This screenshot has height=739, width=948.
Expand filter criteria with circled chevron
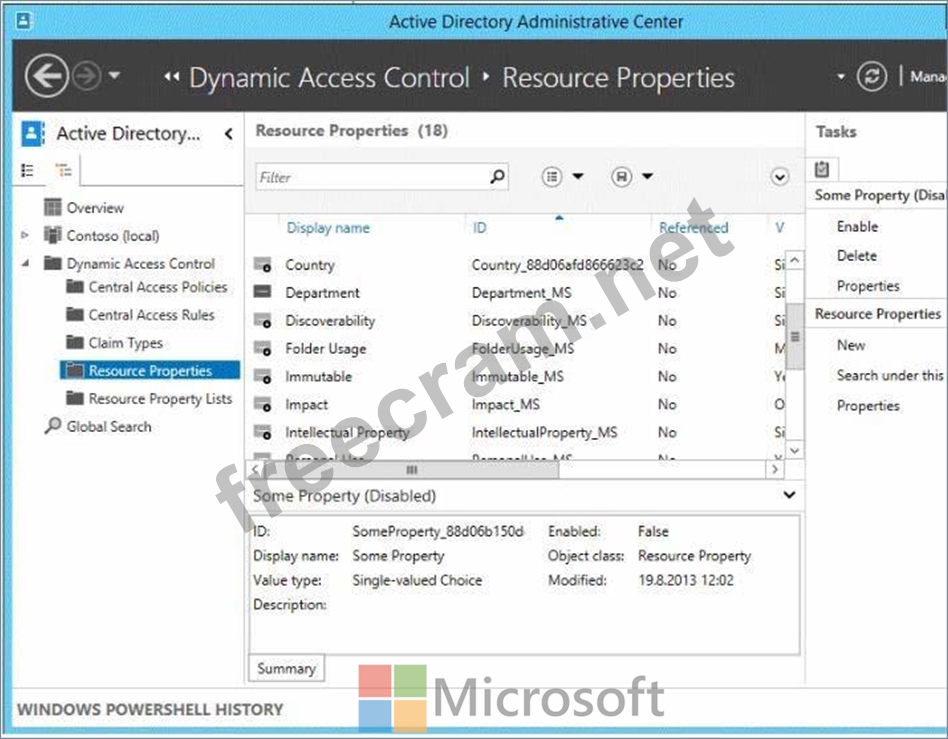click(780, 177)
